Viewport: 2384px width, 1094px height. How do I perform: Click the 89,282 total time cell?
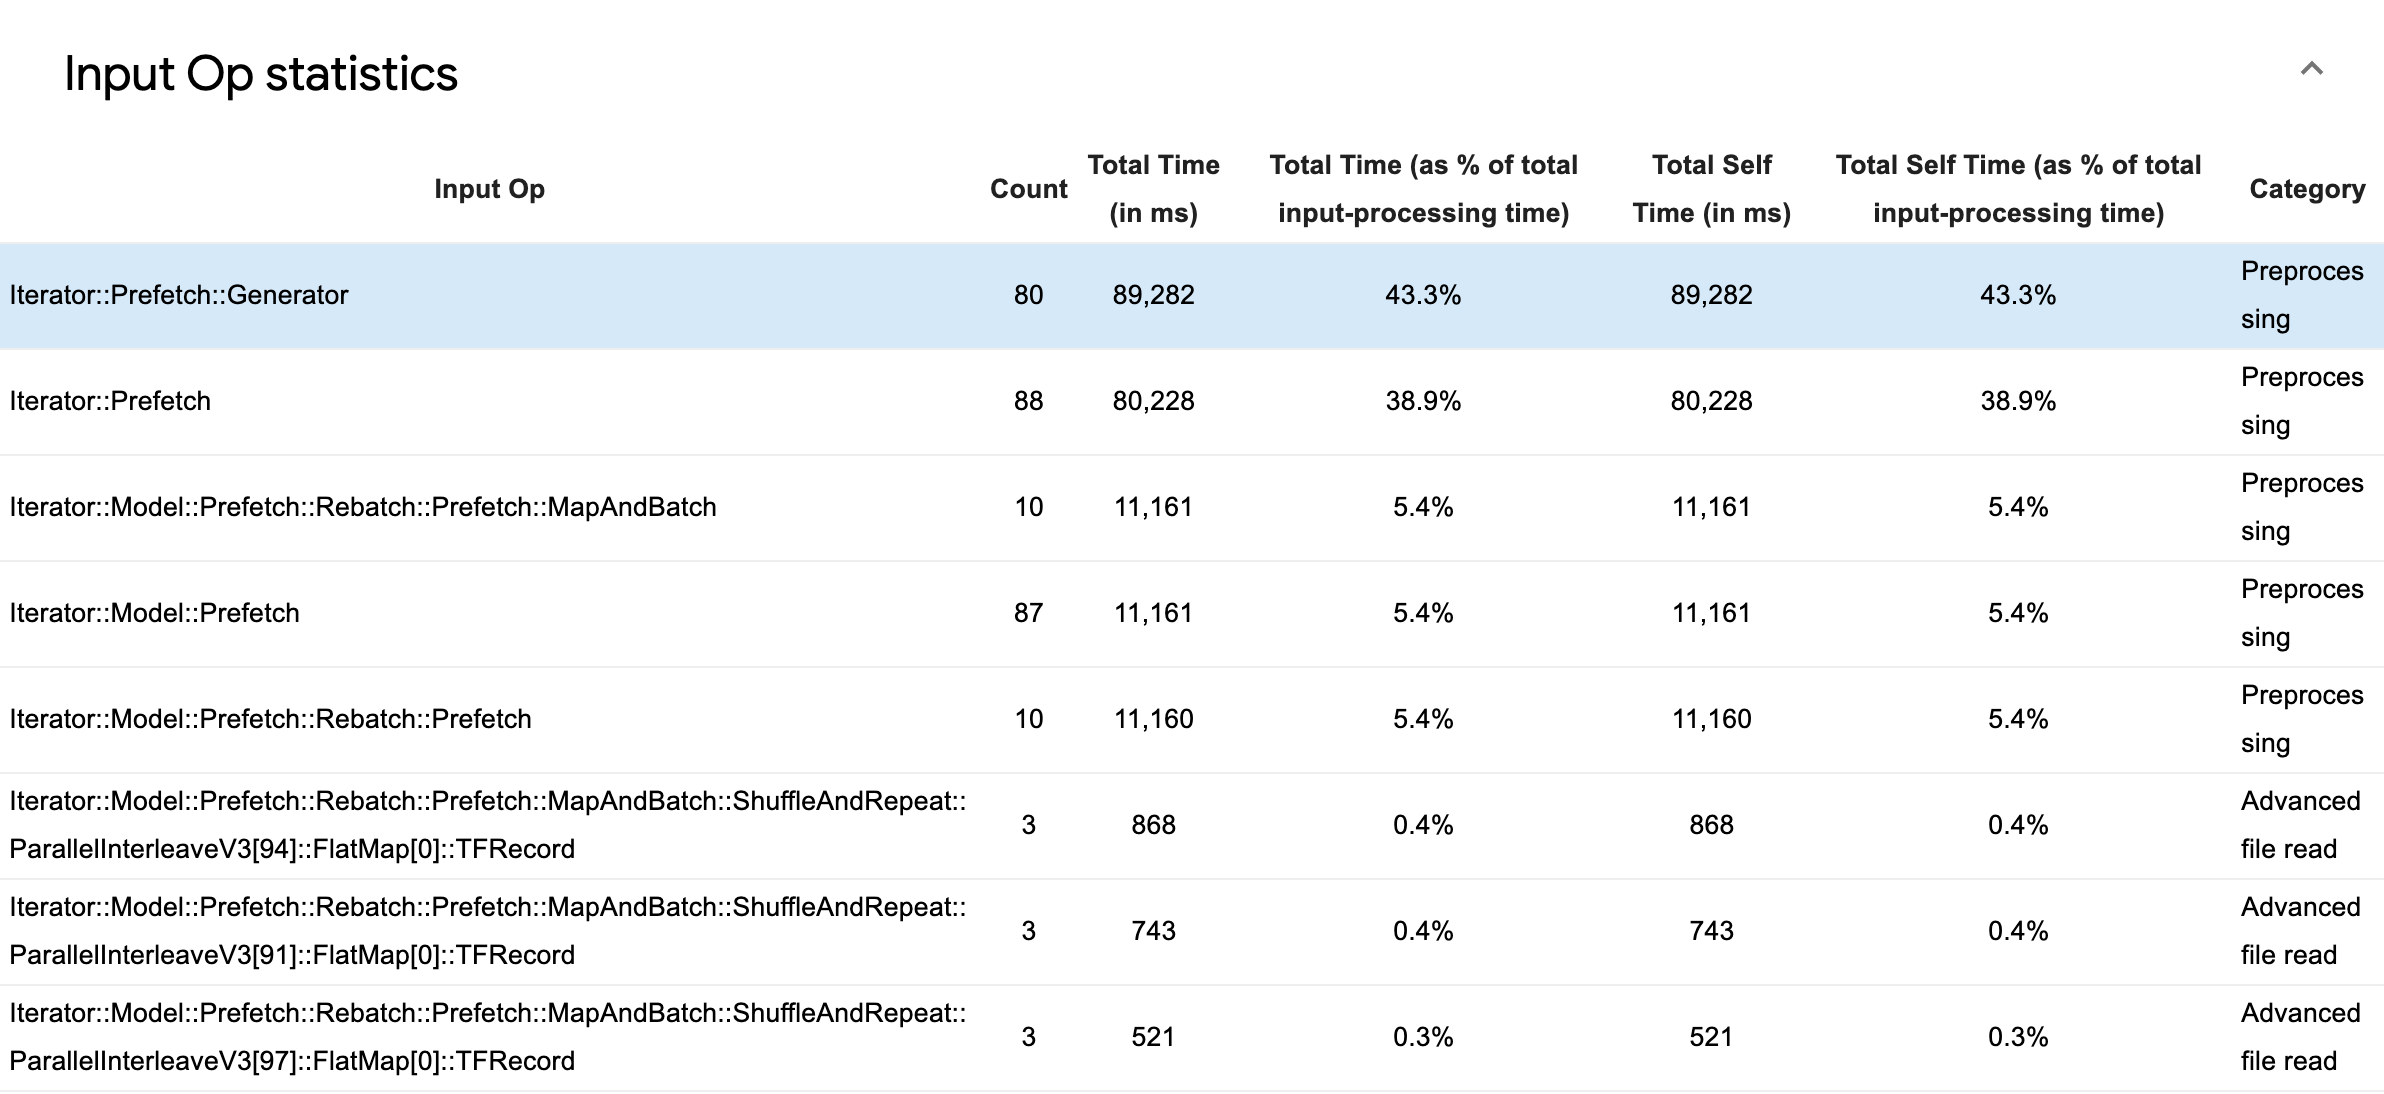click(x=1153, y=295)
